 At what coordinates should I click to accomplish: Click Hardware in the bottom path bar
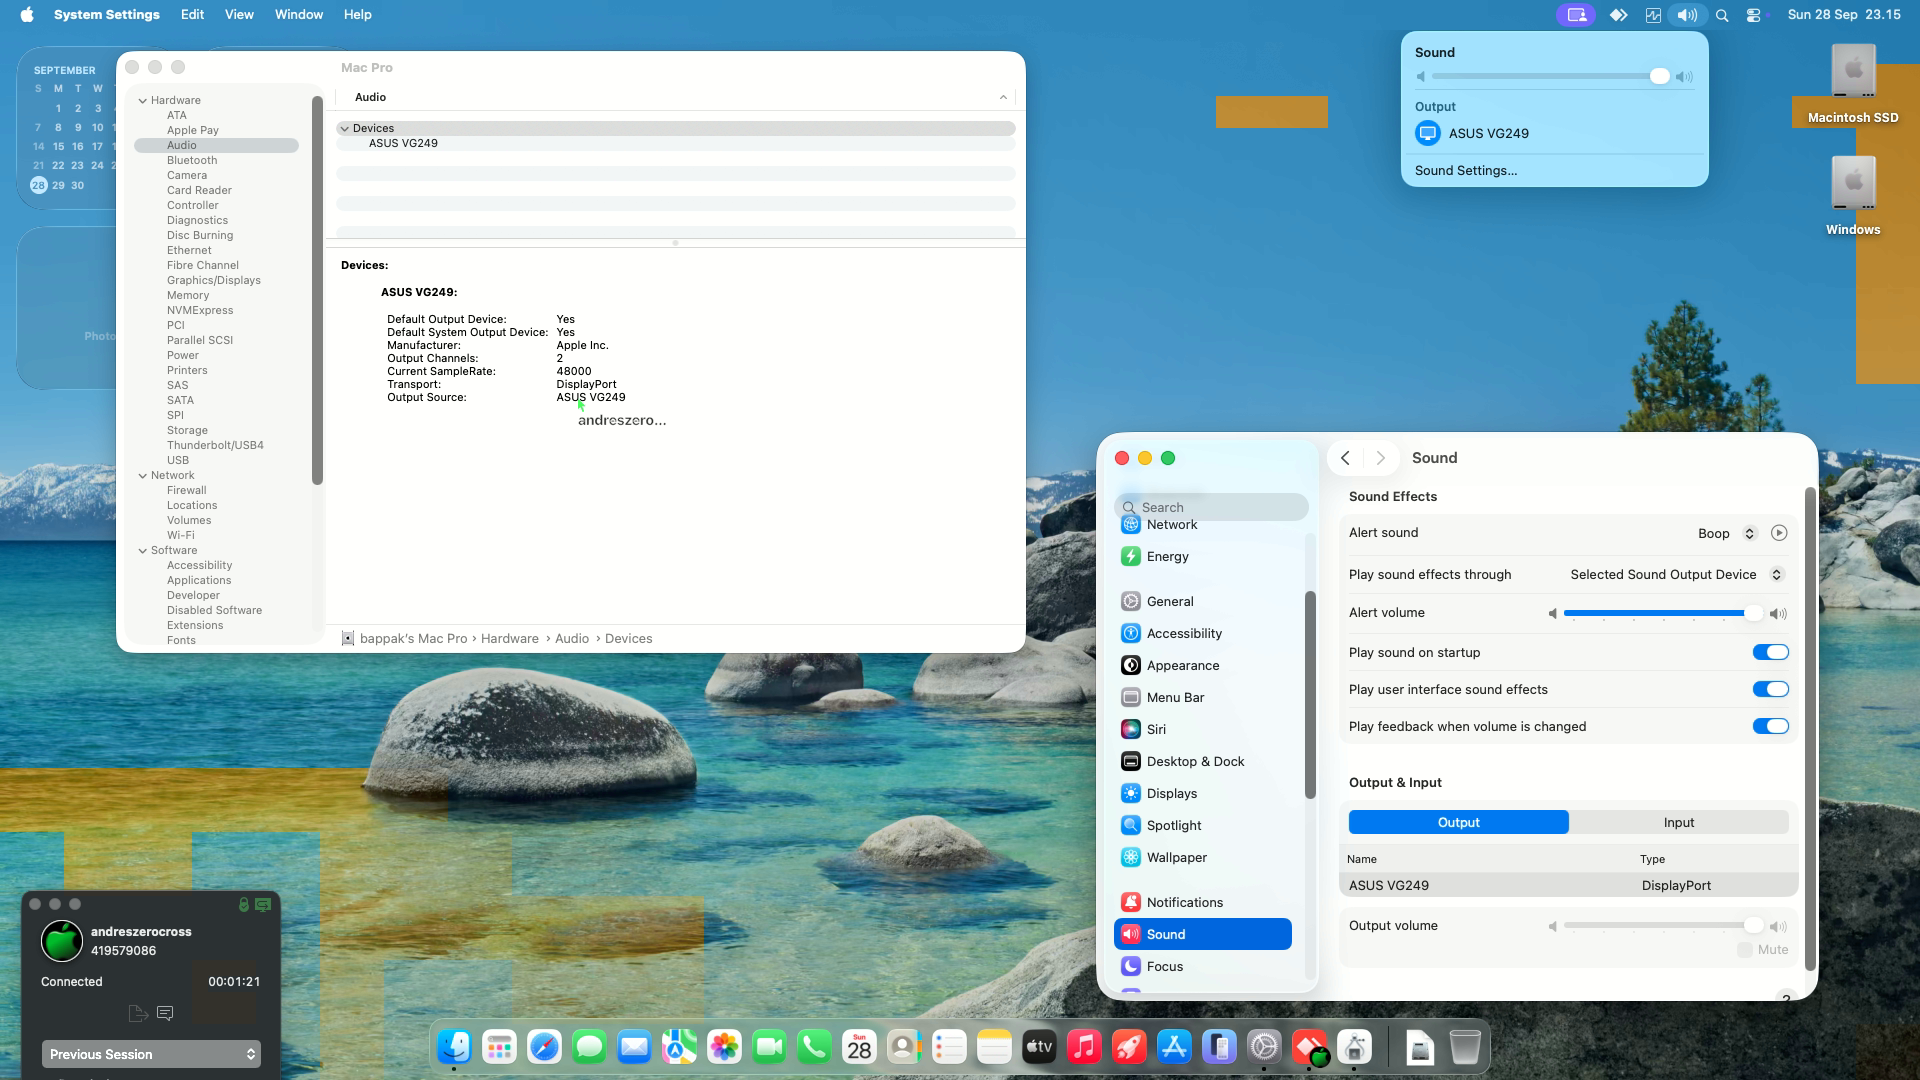[x=509, y=638]
